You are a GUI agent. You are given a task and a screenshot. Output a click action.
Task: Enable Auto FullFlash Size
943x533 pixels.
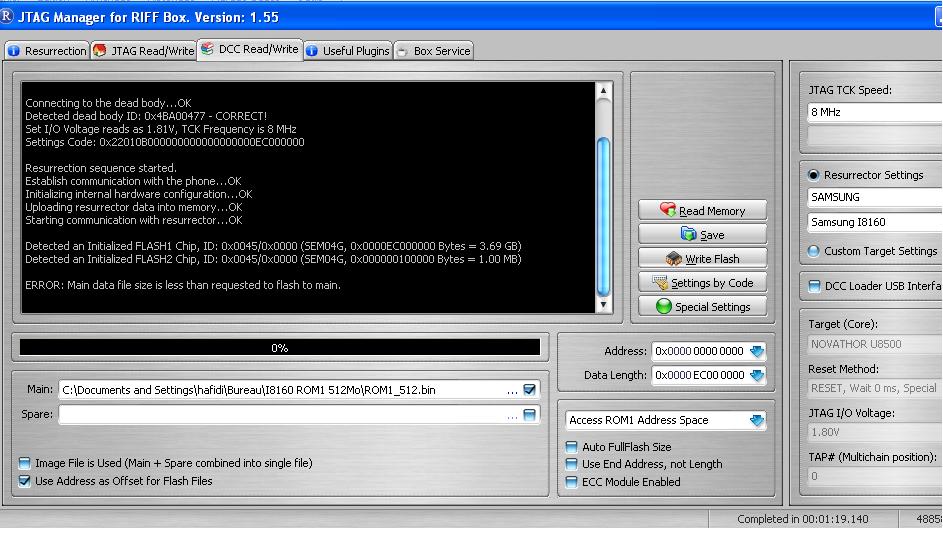(571, 447)
